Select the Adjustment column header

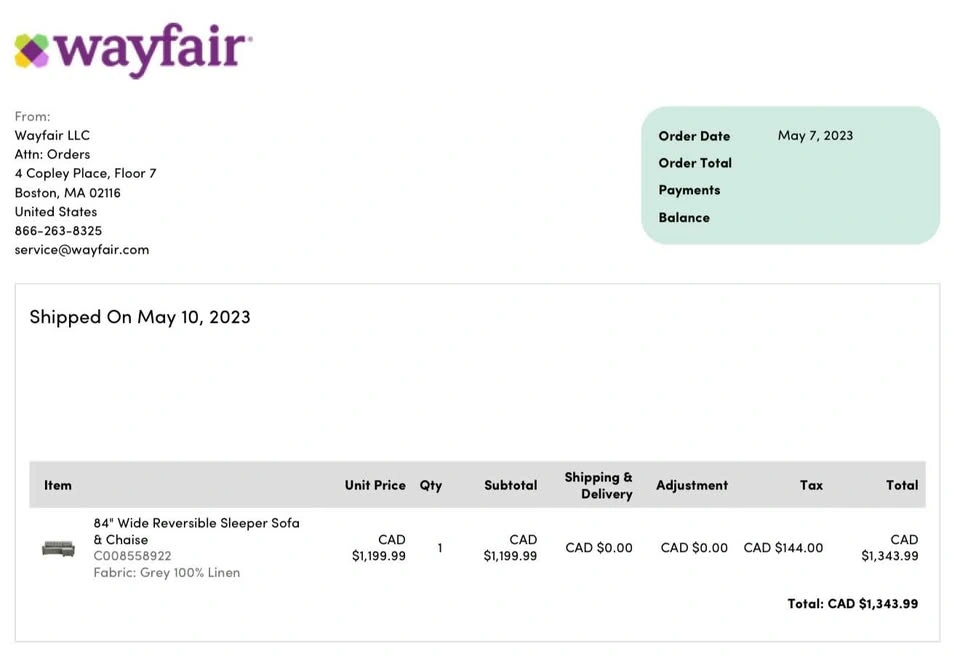[x=692, y=485]
